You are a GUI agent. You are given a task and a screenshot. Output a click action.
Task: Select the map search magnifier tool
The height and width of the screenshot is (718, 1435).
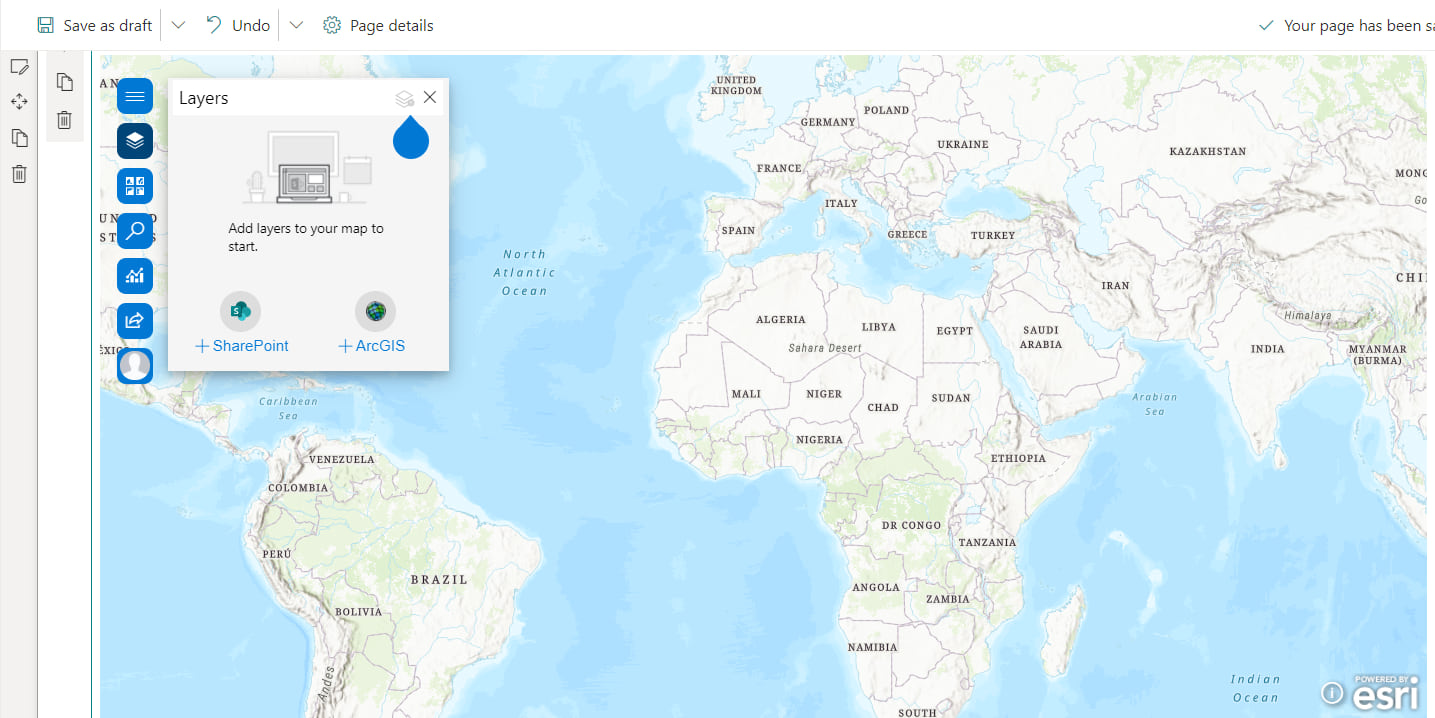135,231
